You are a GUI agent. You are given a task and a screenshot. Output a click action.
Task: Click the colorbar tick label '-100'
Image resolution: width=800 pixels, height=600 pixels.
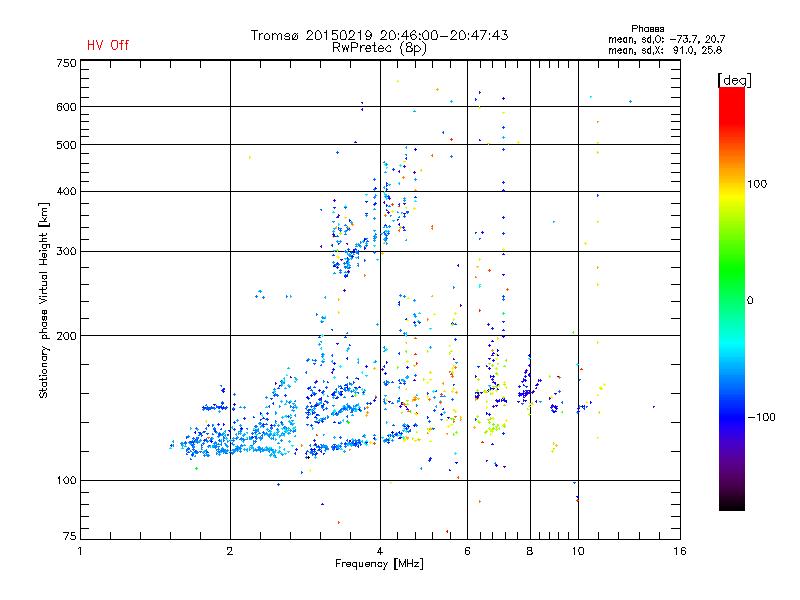(761, 417)
